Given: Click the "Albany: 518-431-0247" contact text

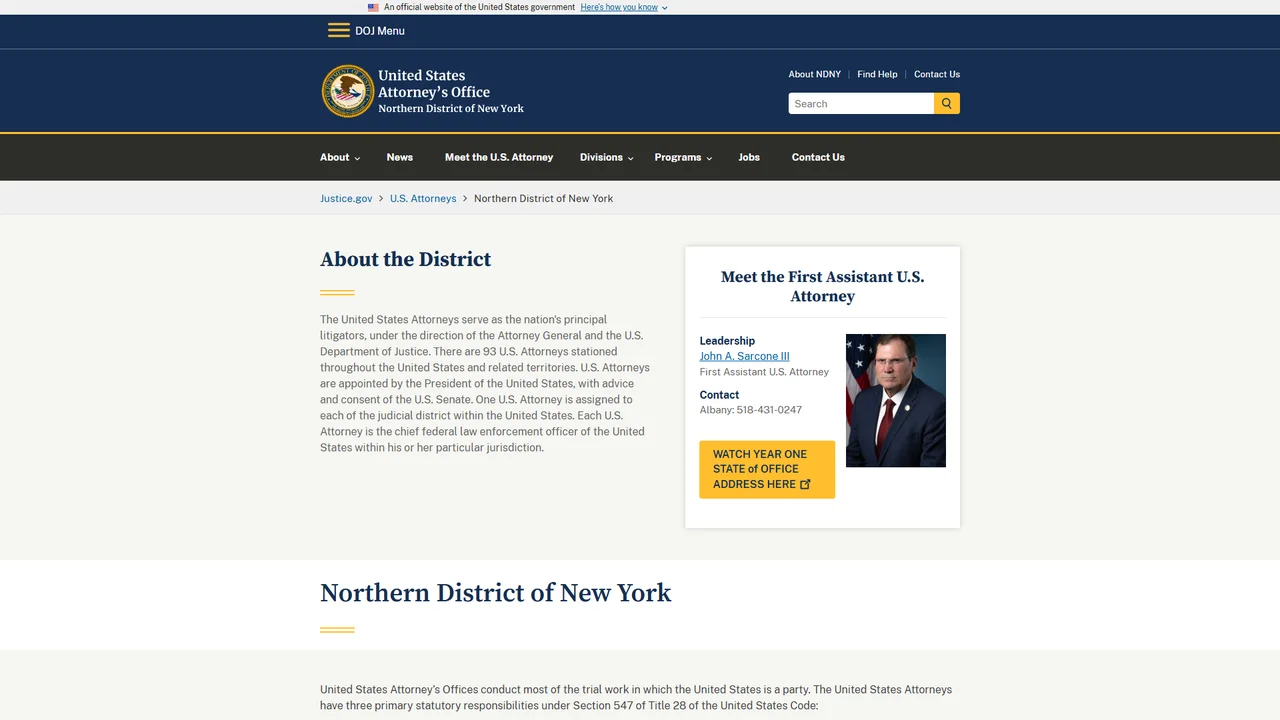Looking at the screenshot, I should tap(751, 410).
